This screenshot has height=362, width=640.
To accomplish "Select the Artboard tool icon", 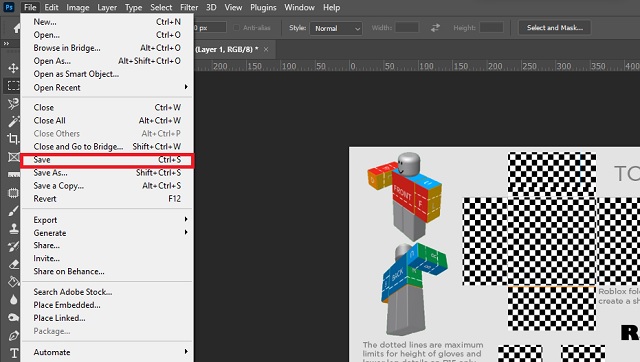I will [13, 193].
